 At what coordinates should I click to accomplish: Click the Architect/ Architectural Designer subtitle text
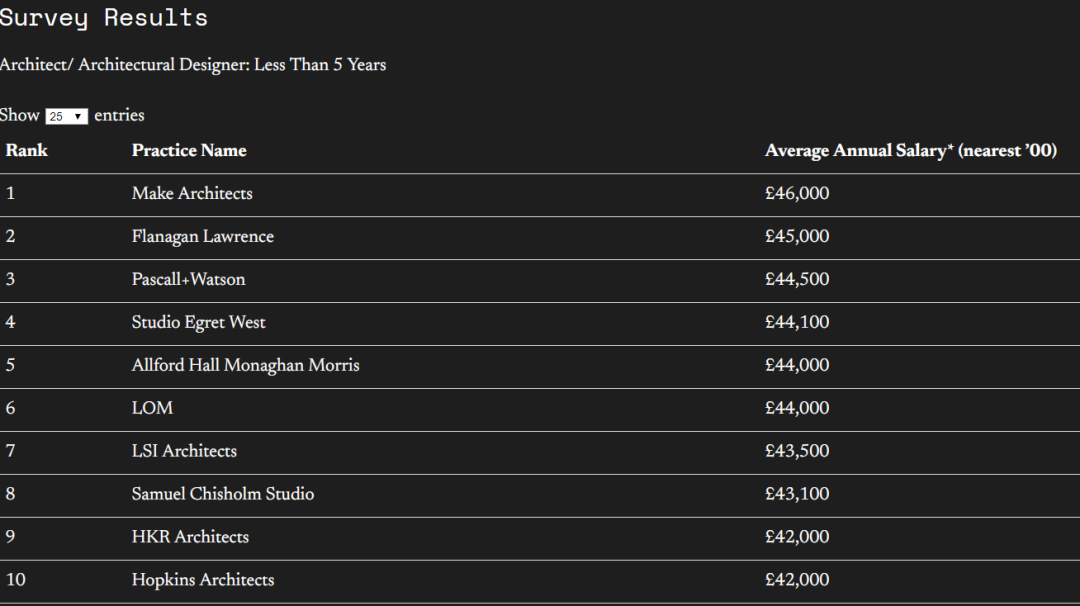(193, 65)
